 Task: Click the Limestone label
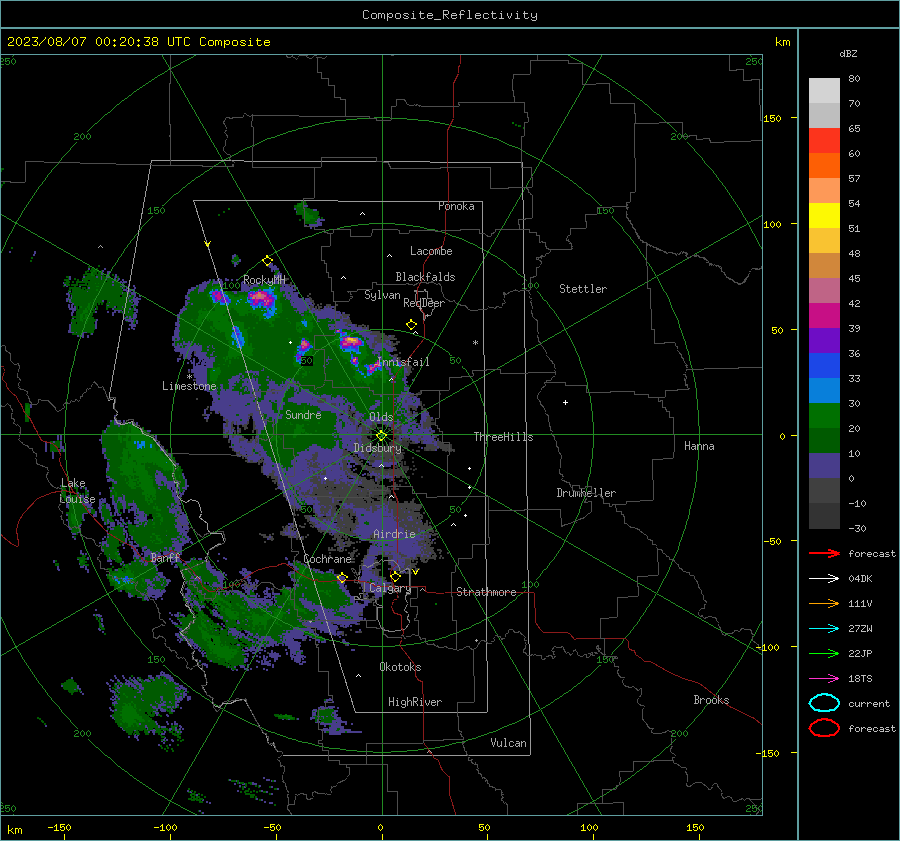tap(189, 386)
